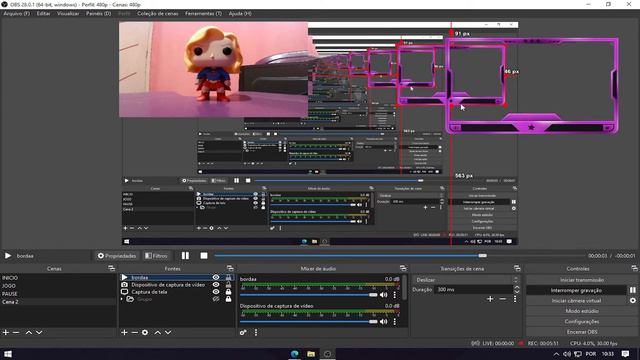Viewport: 640px width, 360px height.
Task: Open the Coleção de cenas menu
Action: pyautogui.click(x=158, y=13)
